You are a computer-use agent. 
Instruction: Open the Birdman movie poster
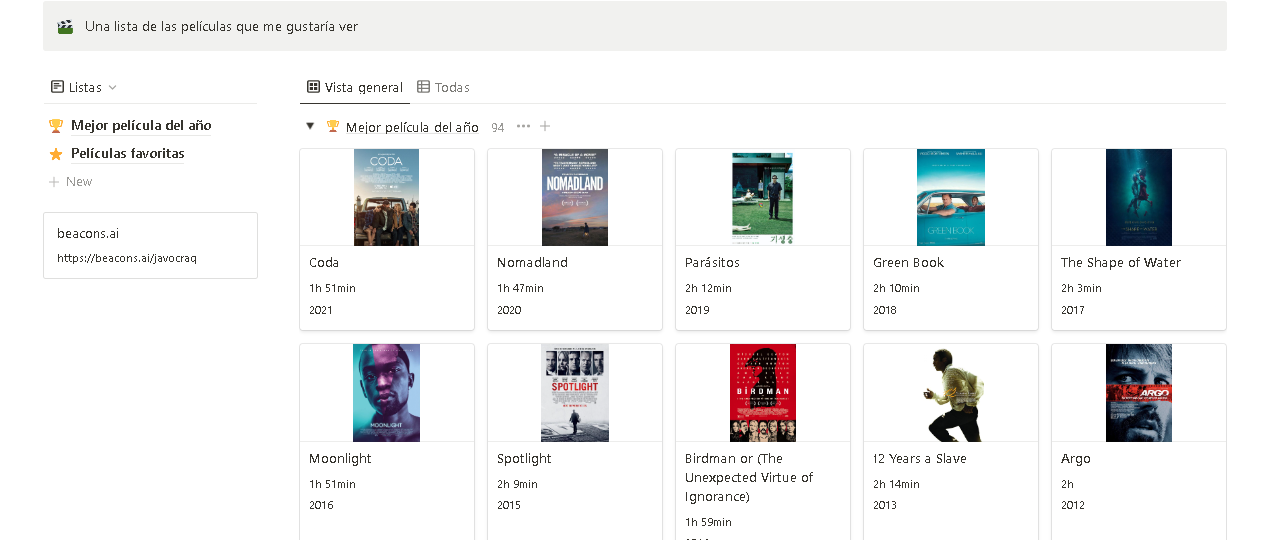click(x=763, y=393)
